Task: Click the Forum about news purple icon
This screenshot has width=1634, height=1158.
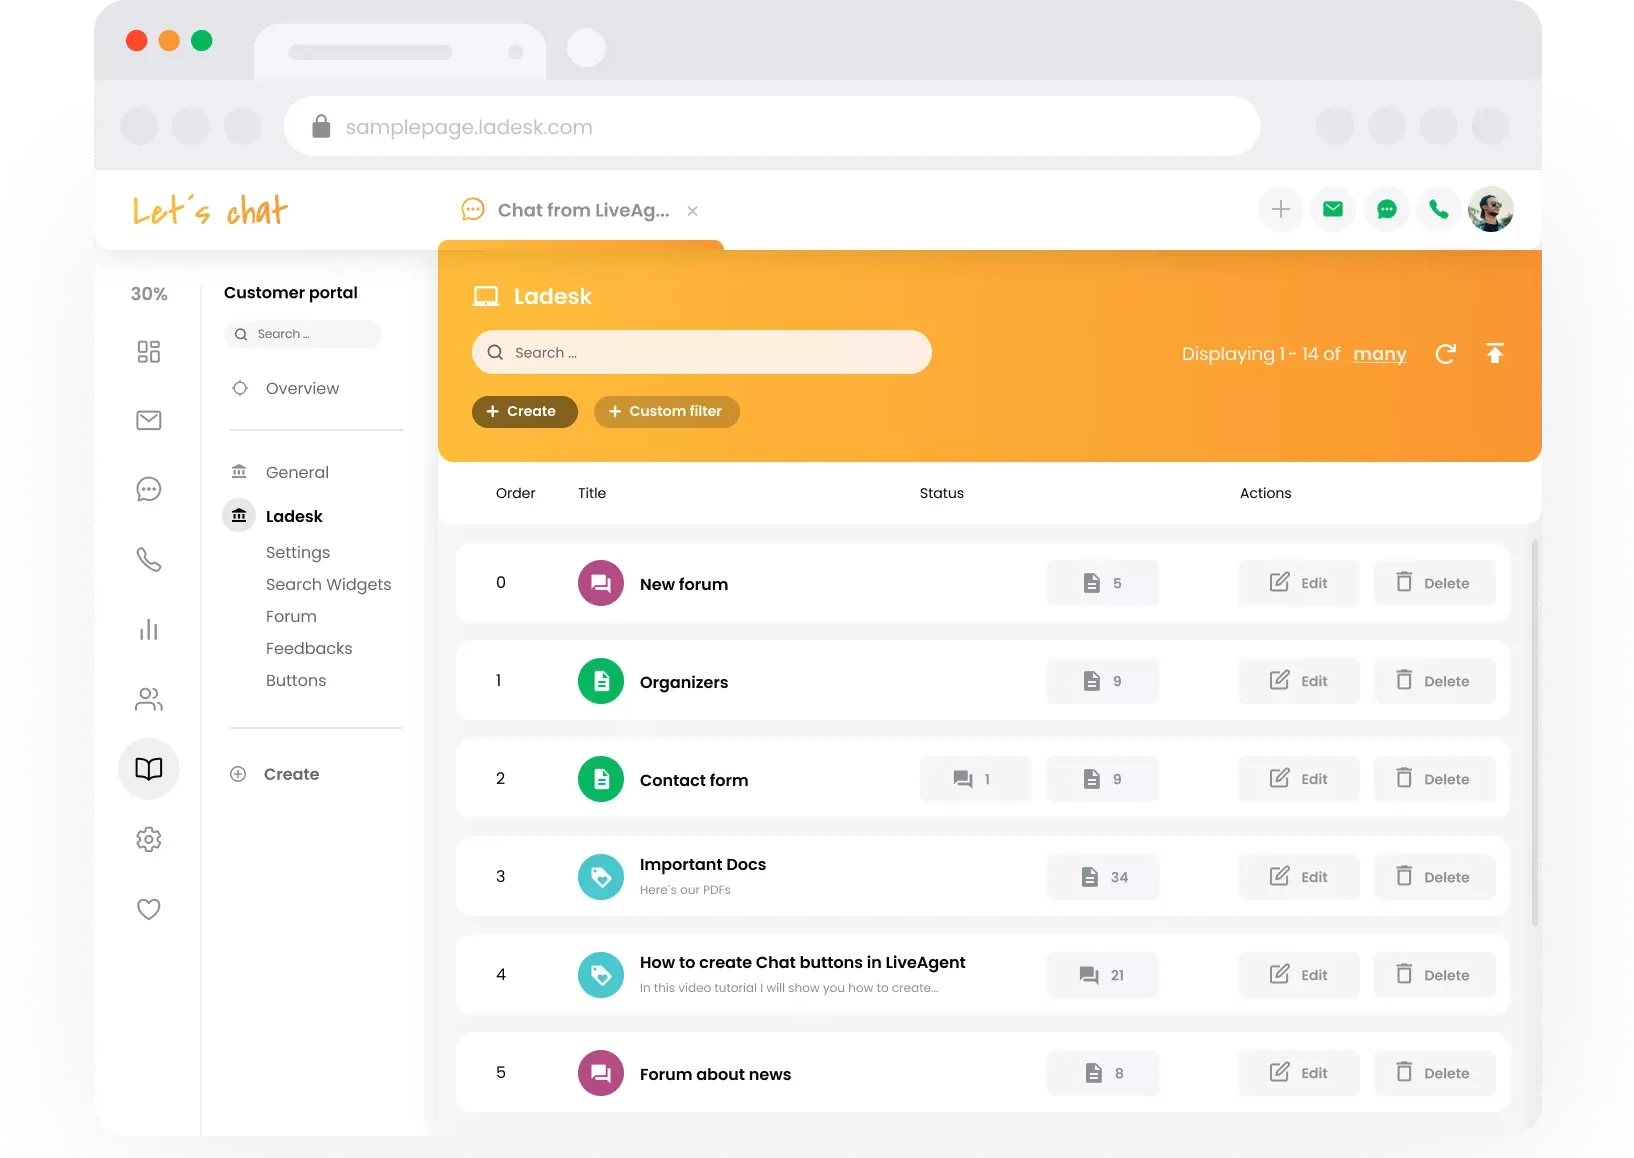Action: click(x=601, y=1073)
